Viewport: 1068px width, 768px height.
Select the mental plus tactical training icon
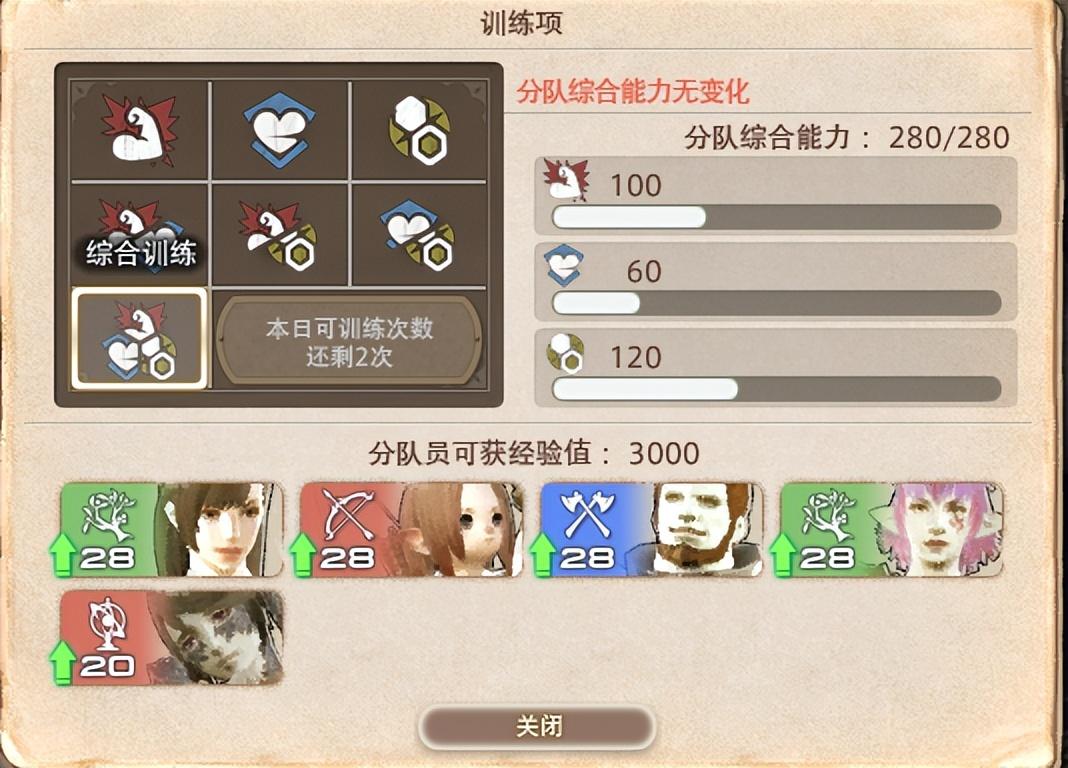click(x=419, y=235)
